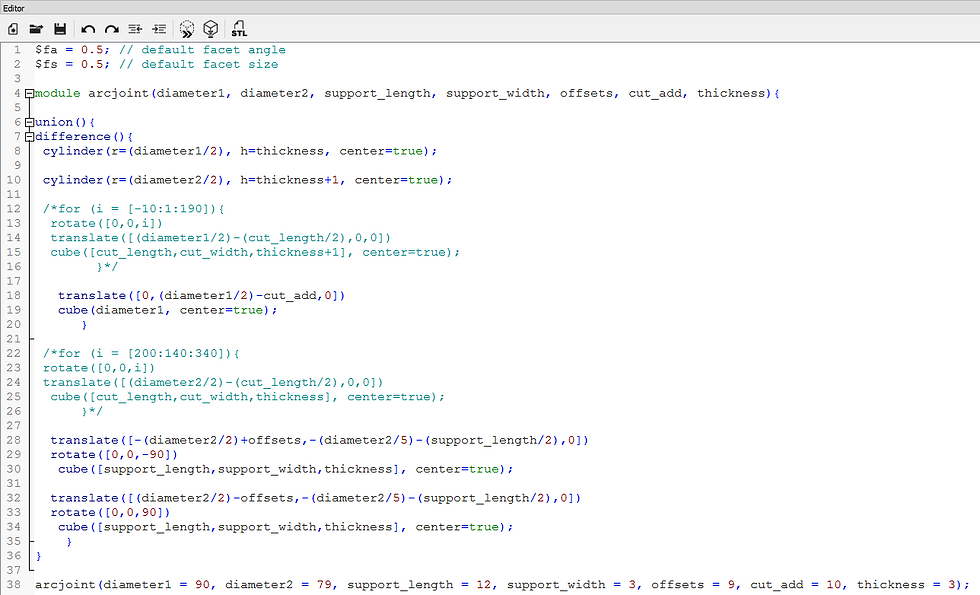Click the Save file icon
The height and width of the screenshot is (595, 980).
coord(60,29)
